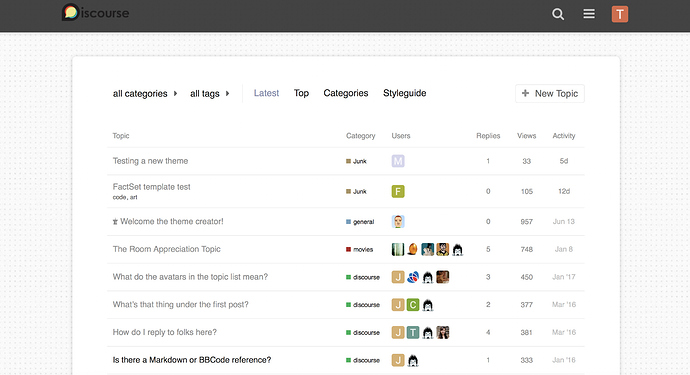Click the Category column header
Viewport: 690px width, 375px height.
tap(360, 136)
